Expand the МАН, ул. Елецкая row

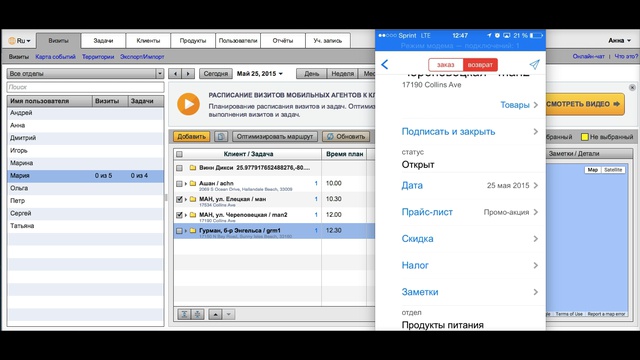[186, 199]
